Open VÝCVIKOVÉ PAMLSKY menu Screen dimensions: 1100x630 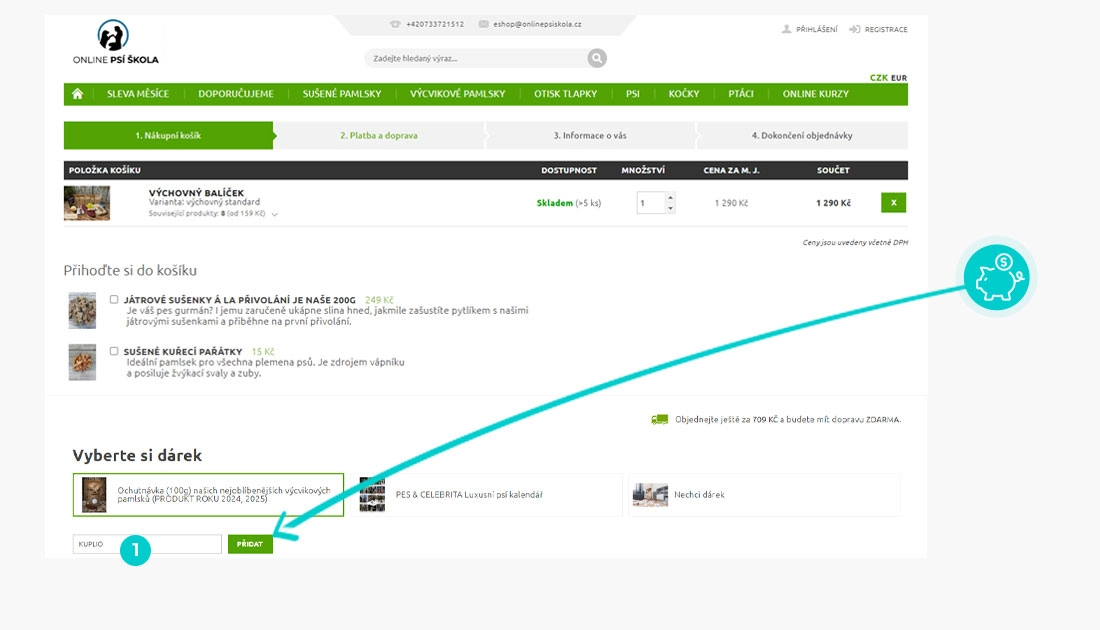(457, 94)
